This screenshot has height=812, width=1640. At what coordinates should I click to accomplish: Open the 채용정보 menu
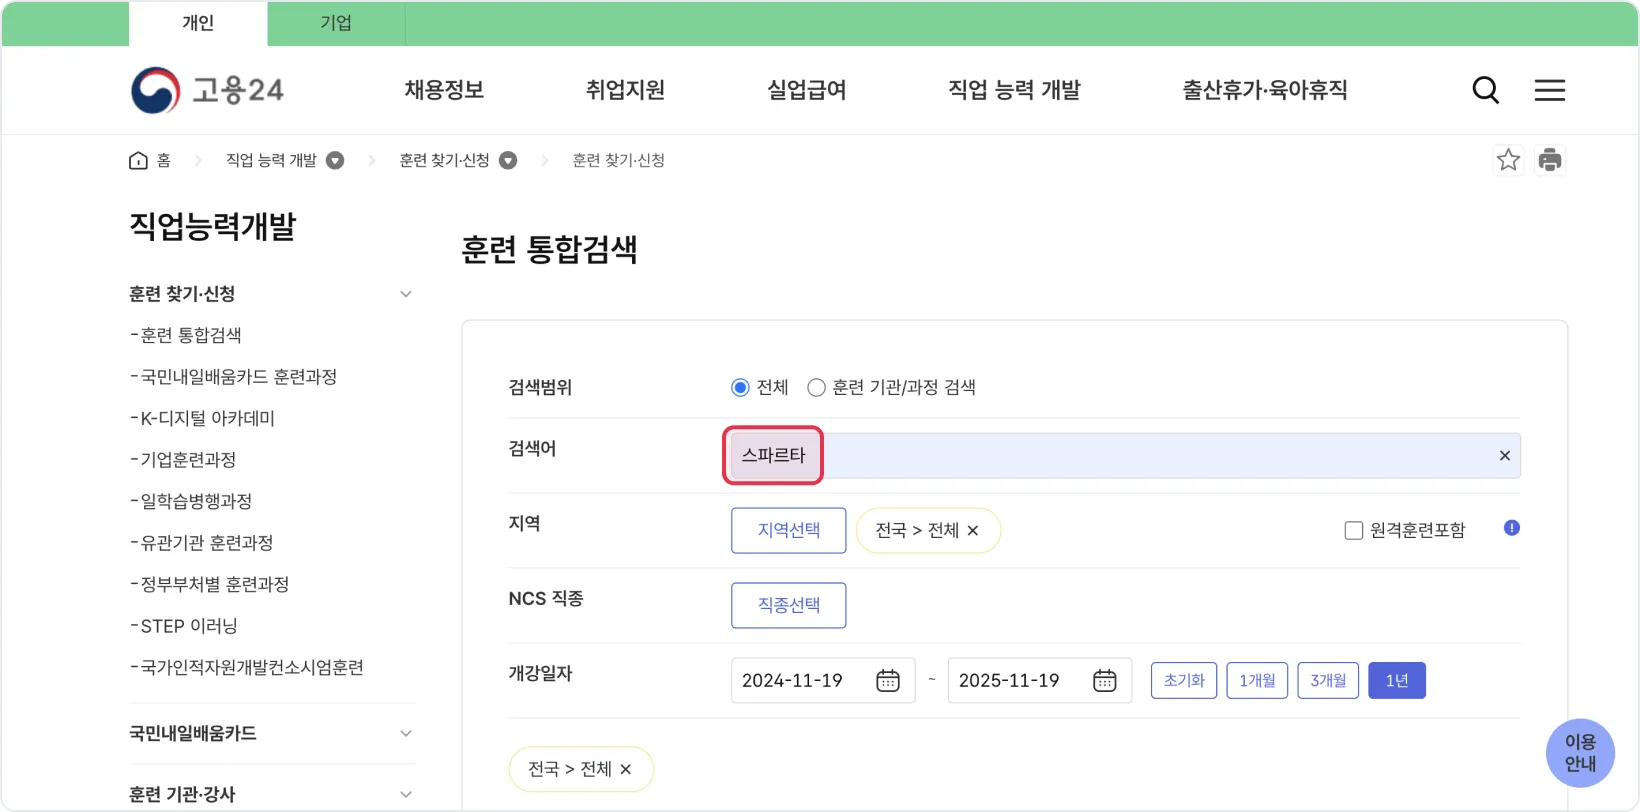coord(444,90)
